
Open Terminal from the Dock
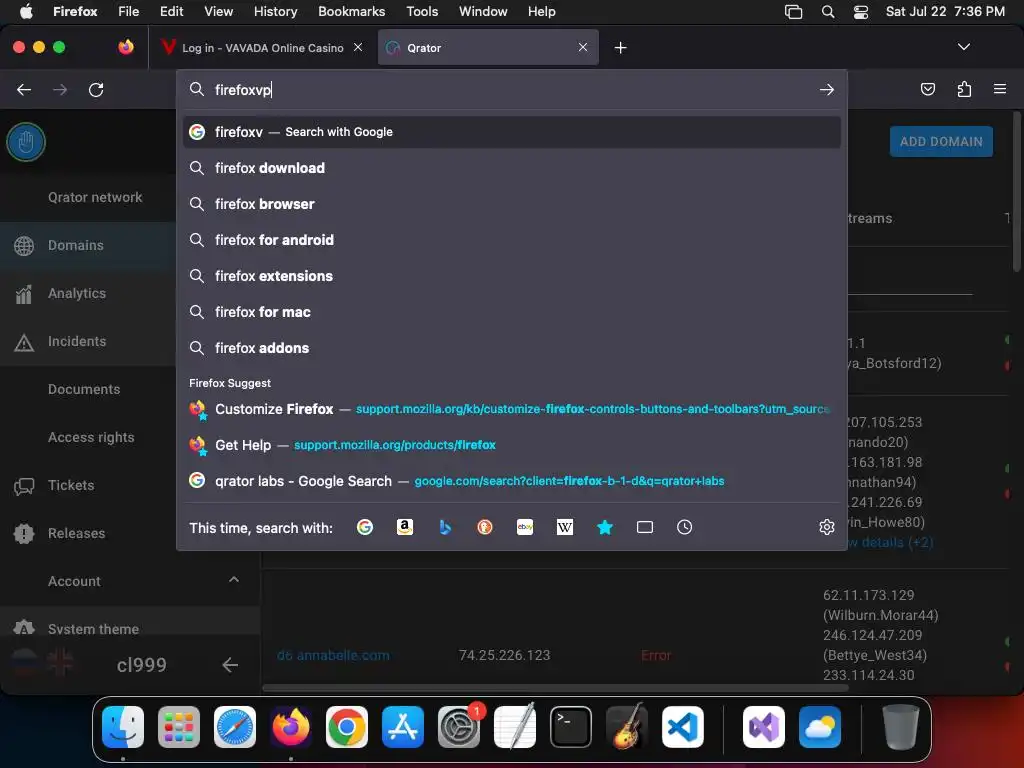coord(571,727)
